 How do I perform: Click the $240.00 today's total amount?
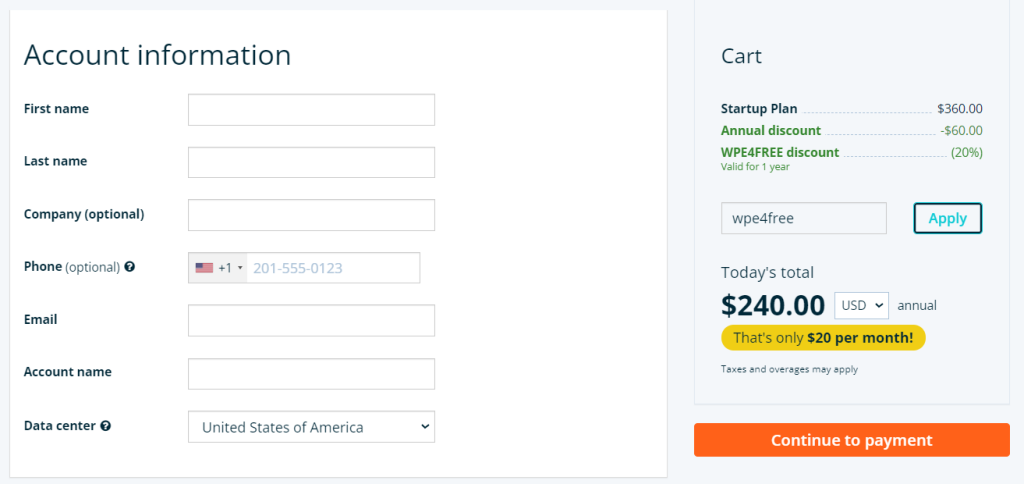click(x=773, y=305)
